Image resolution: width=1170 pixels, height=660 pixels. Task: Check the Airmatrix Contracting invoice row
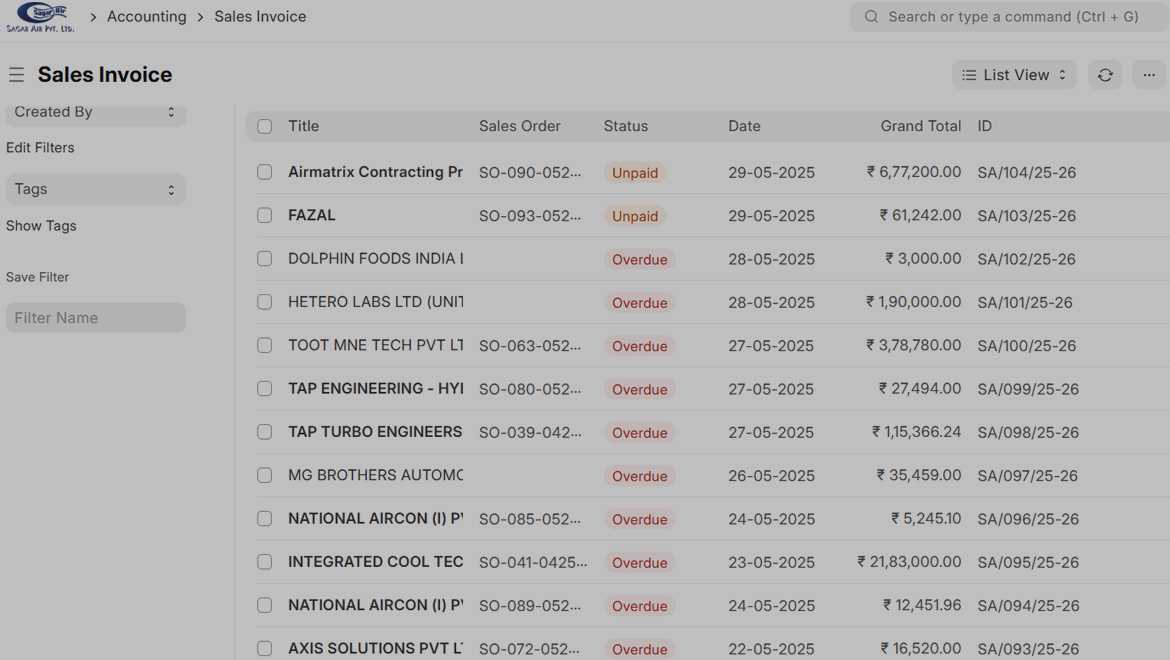[x=264, y=172]
